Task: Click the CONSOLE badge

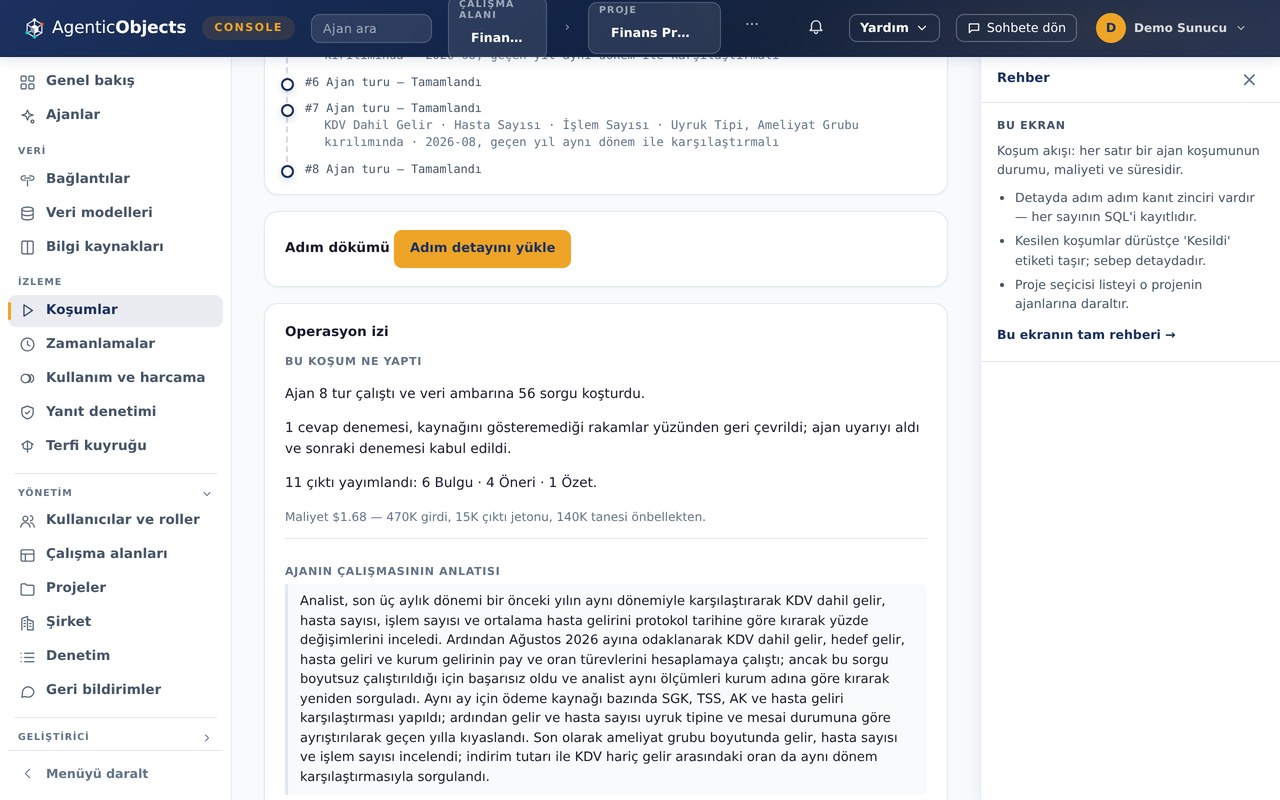Action: (x=248, y=28)
